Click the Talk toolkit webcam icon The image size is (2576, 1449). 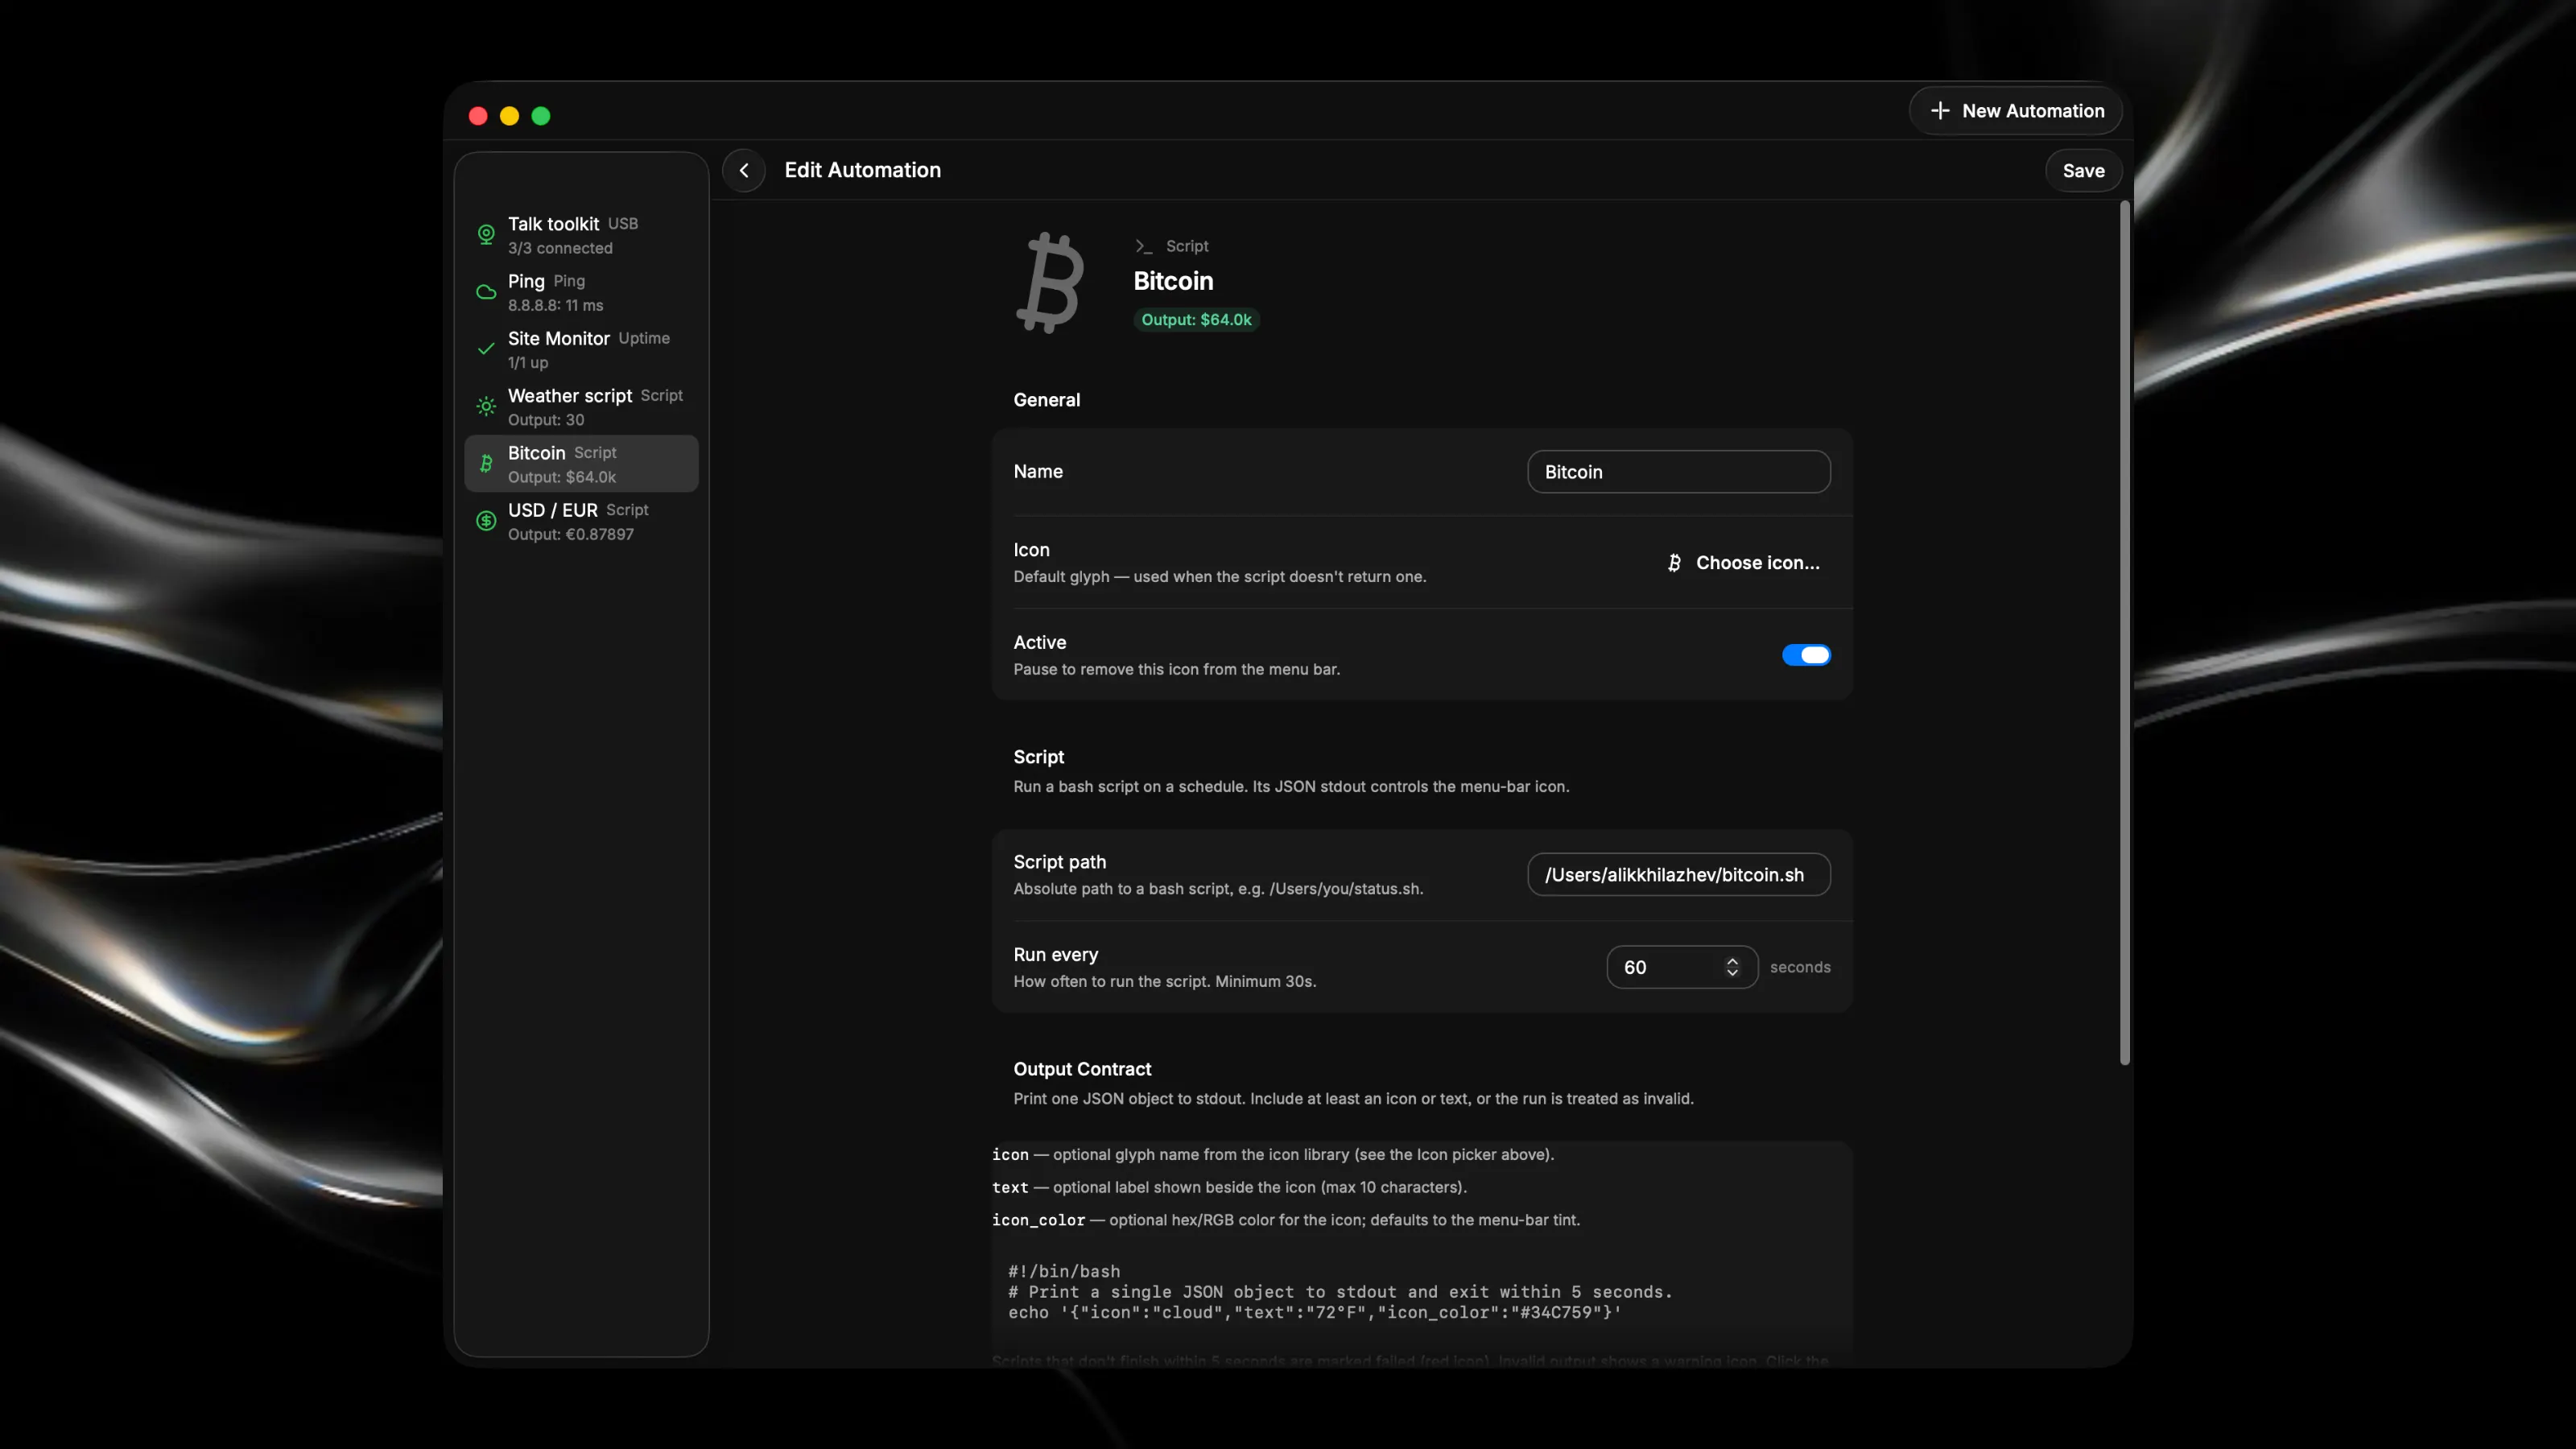click(486, 235)
